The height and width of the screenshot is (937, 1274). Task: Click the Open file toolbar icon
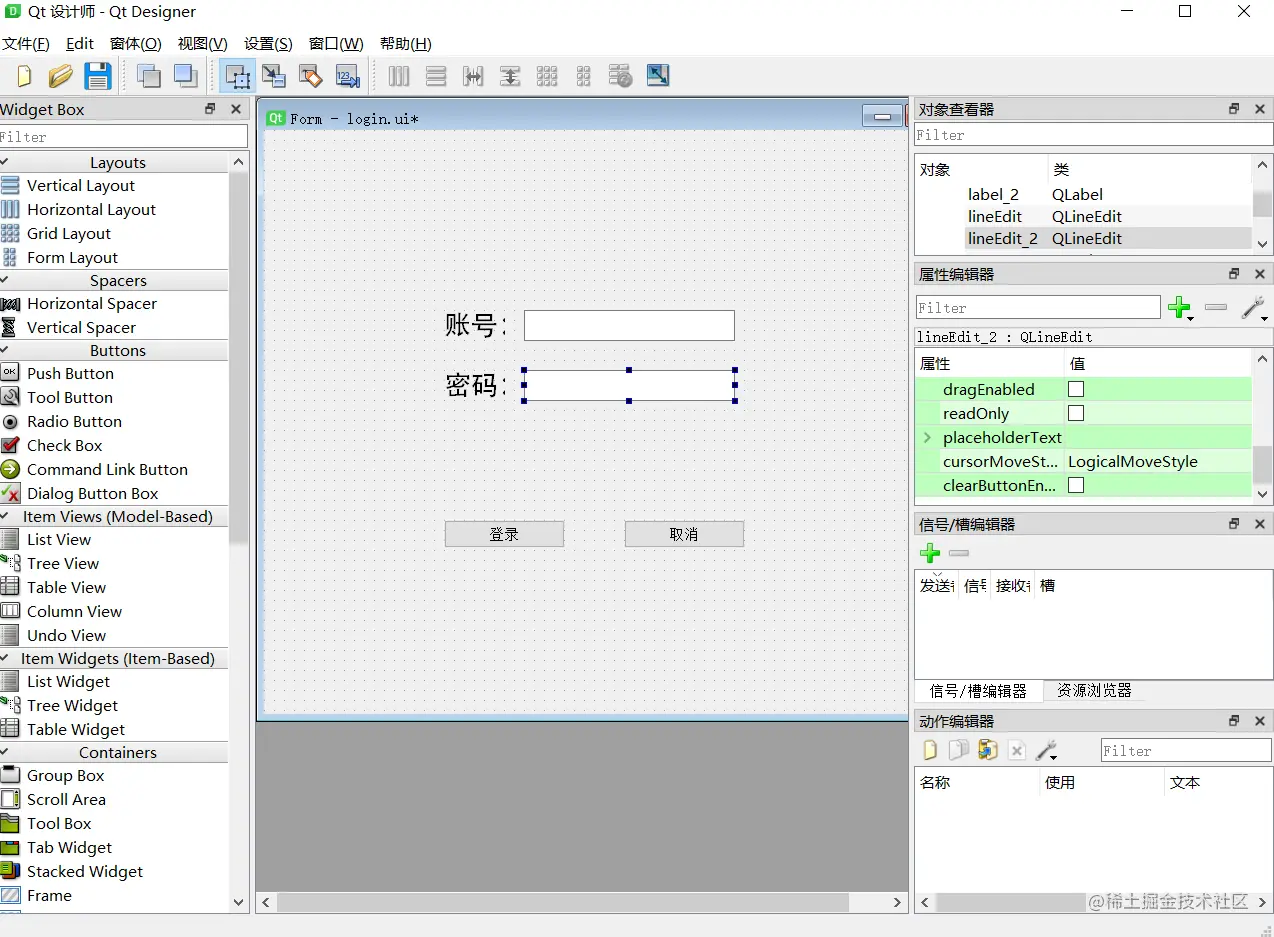[61, 76]
